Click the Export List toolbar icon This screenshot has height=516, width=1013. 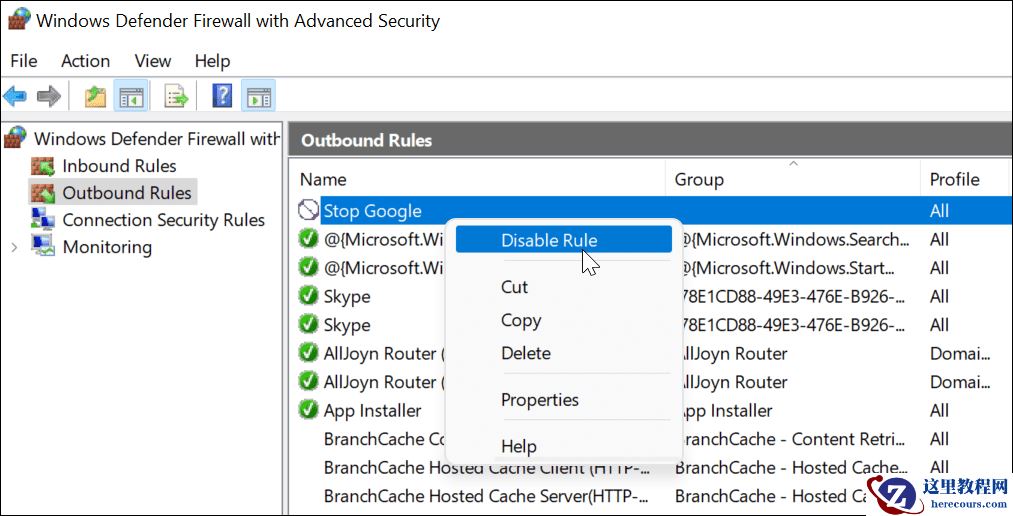tap(176, 96)
